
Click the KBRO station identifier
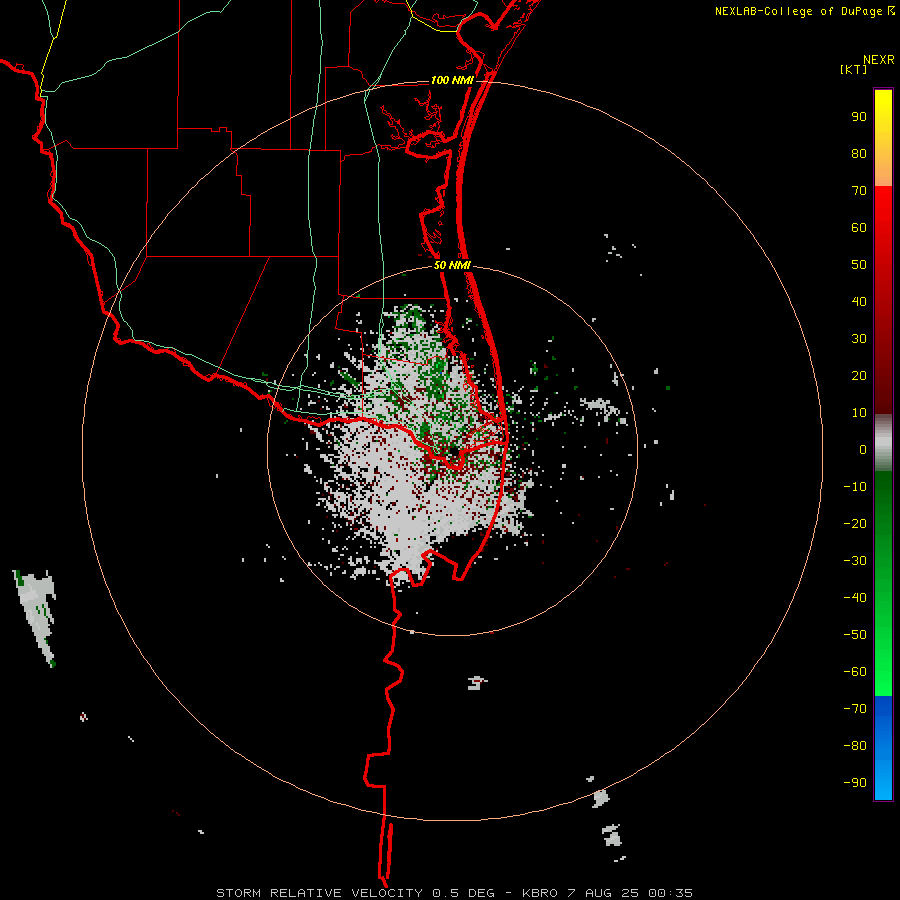[x=540, y=893]
